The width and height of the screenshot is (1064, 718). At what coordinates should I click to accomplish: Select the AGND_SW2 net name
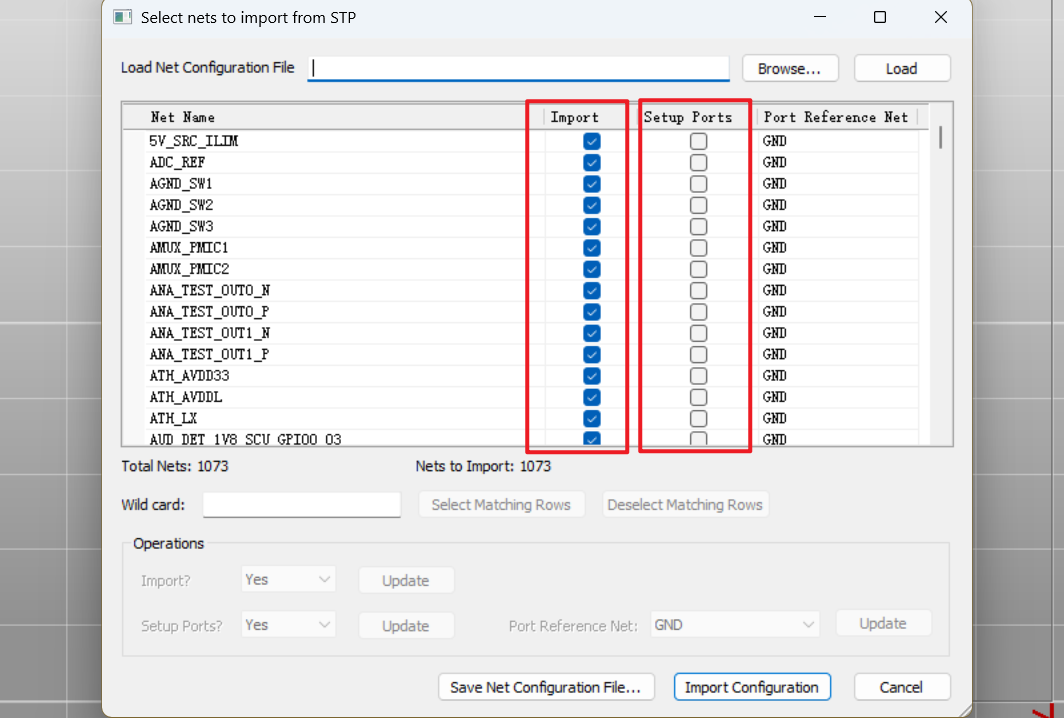tap(181, 205)
